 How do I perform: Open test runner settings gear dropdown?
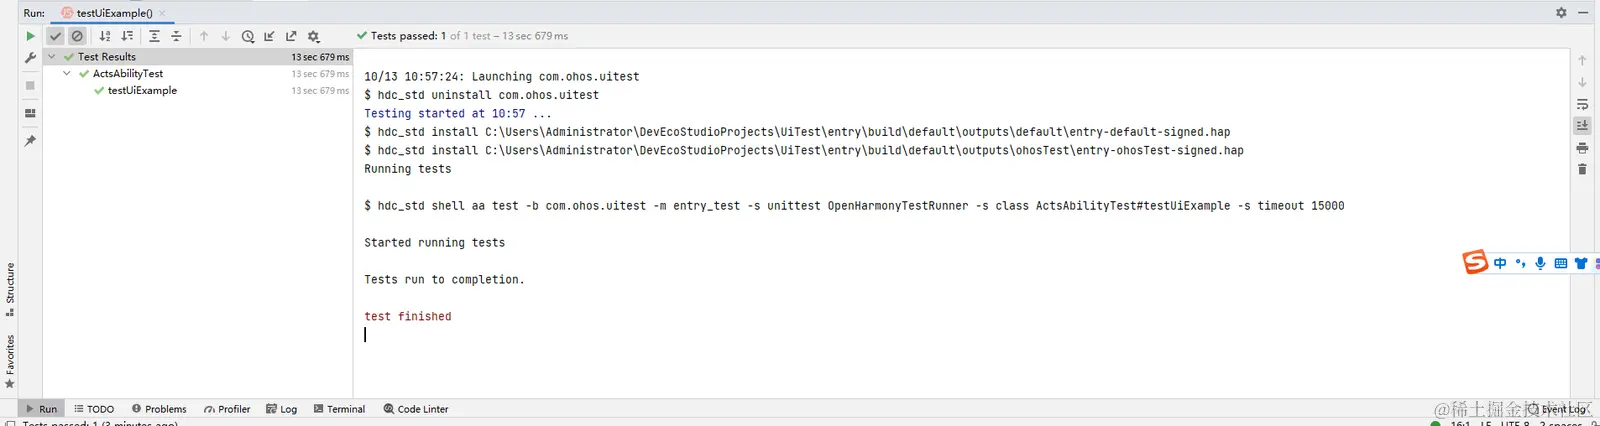[x=314, y=36]
